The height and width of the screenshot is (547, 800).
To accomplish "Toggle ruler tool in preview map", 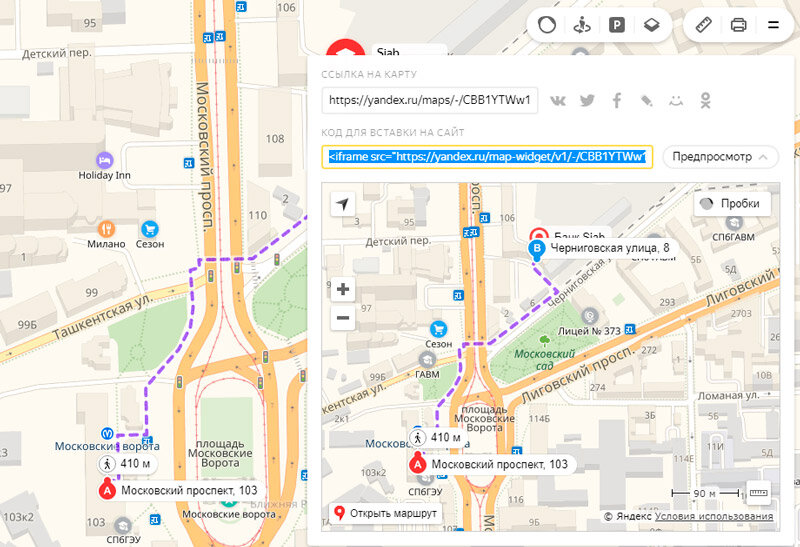I will pos(758,493).
